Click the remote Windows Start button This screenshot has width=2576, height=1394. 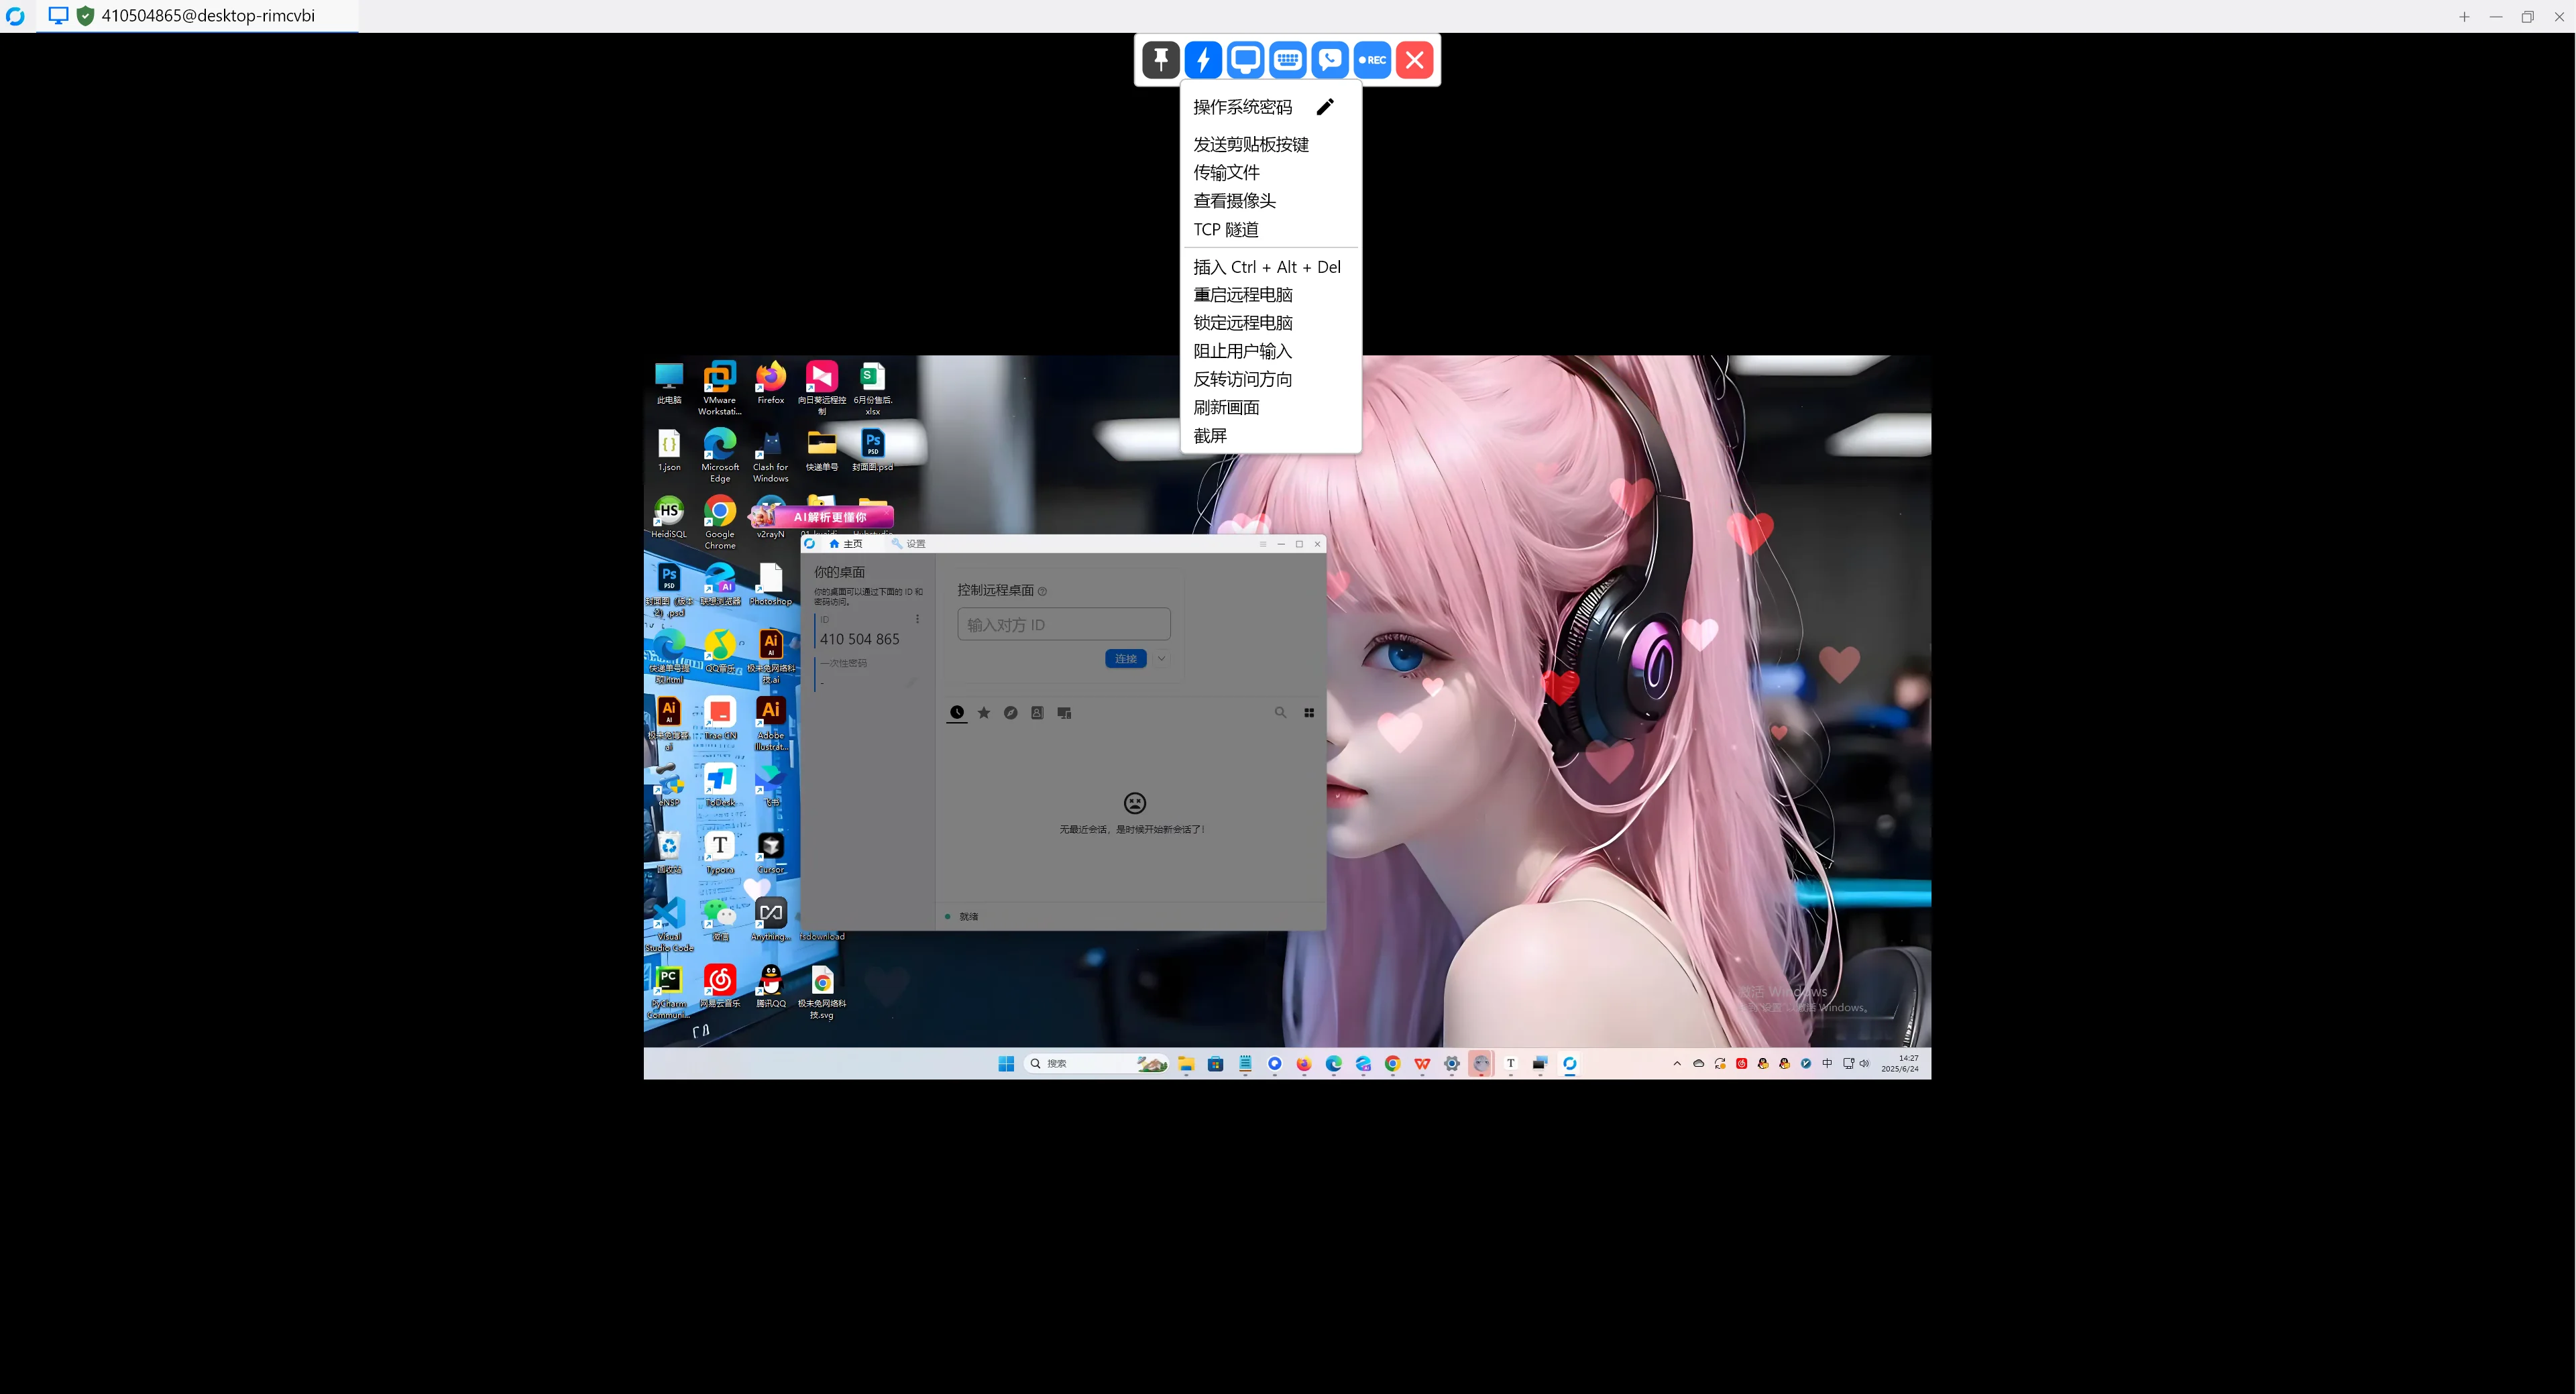[x=1006, y=1064]
